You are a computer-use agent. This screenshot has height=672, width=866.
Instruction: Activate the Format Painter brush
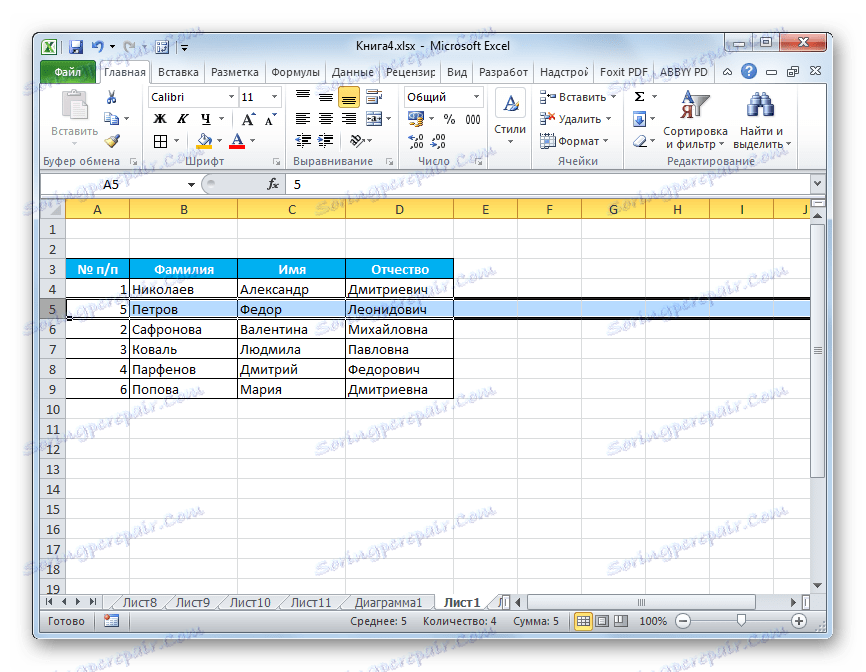(x=112, y=141)
